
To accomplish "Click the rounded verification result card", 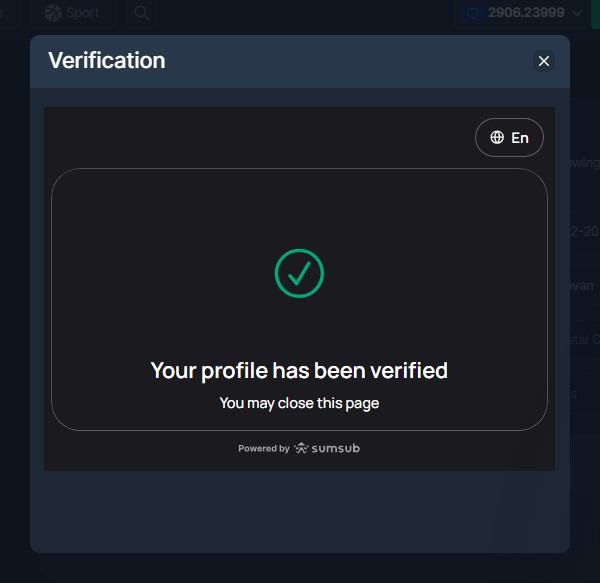I will point(299,300).
